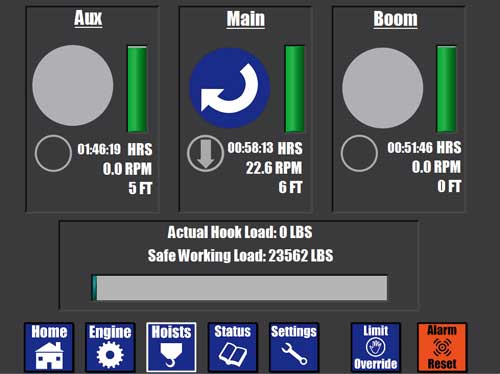Click the Aux hoist gray rotation indicator
The image size is (500, 374).
click(73, 85)
